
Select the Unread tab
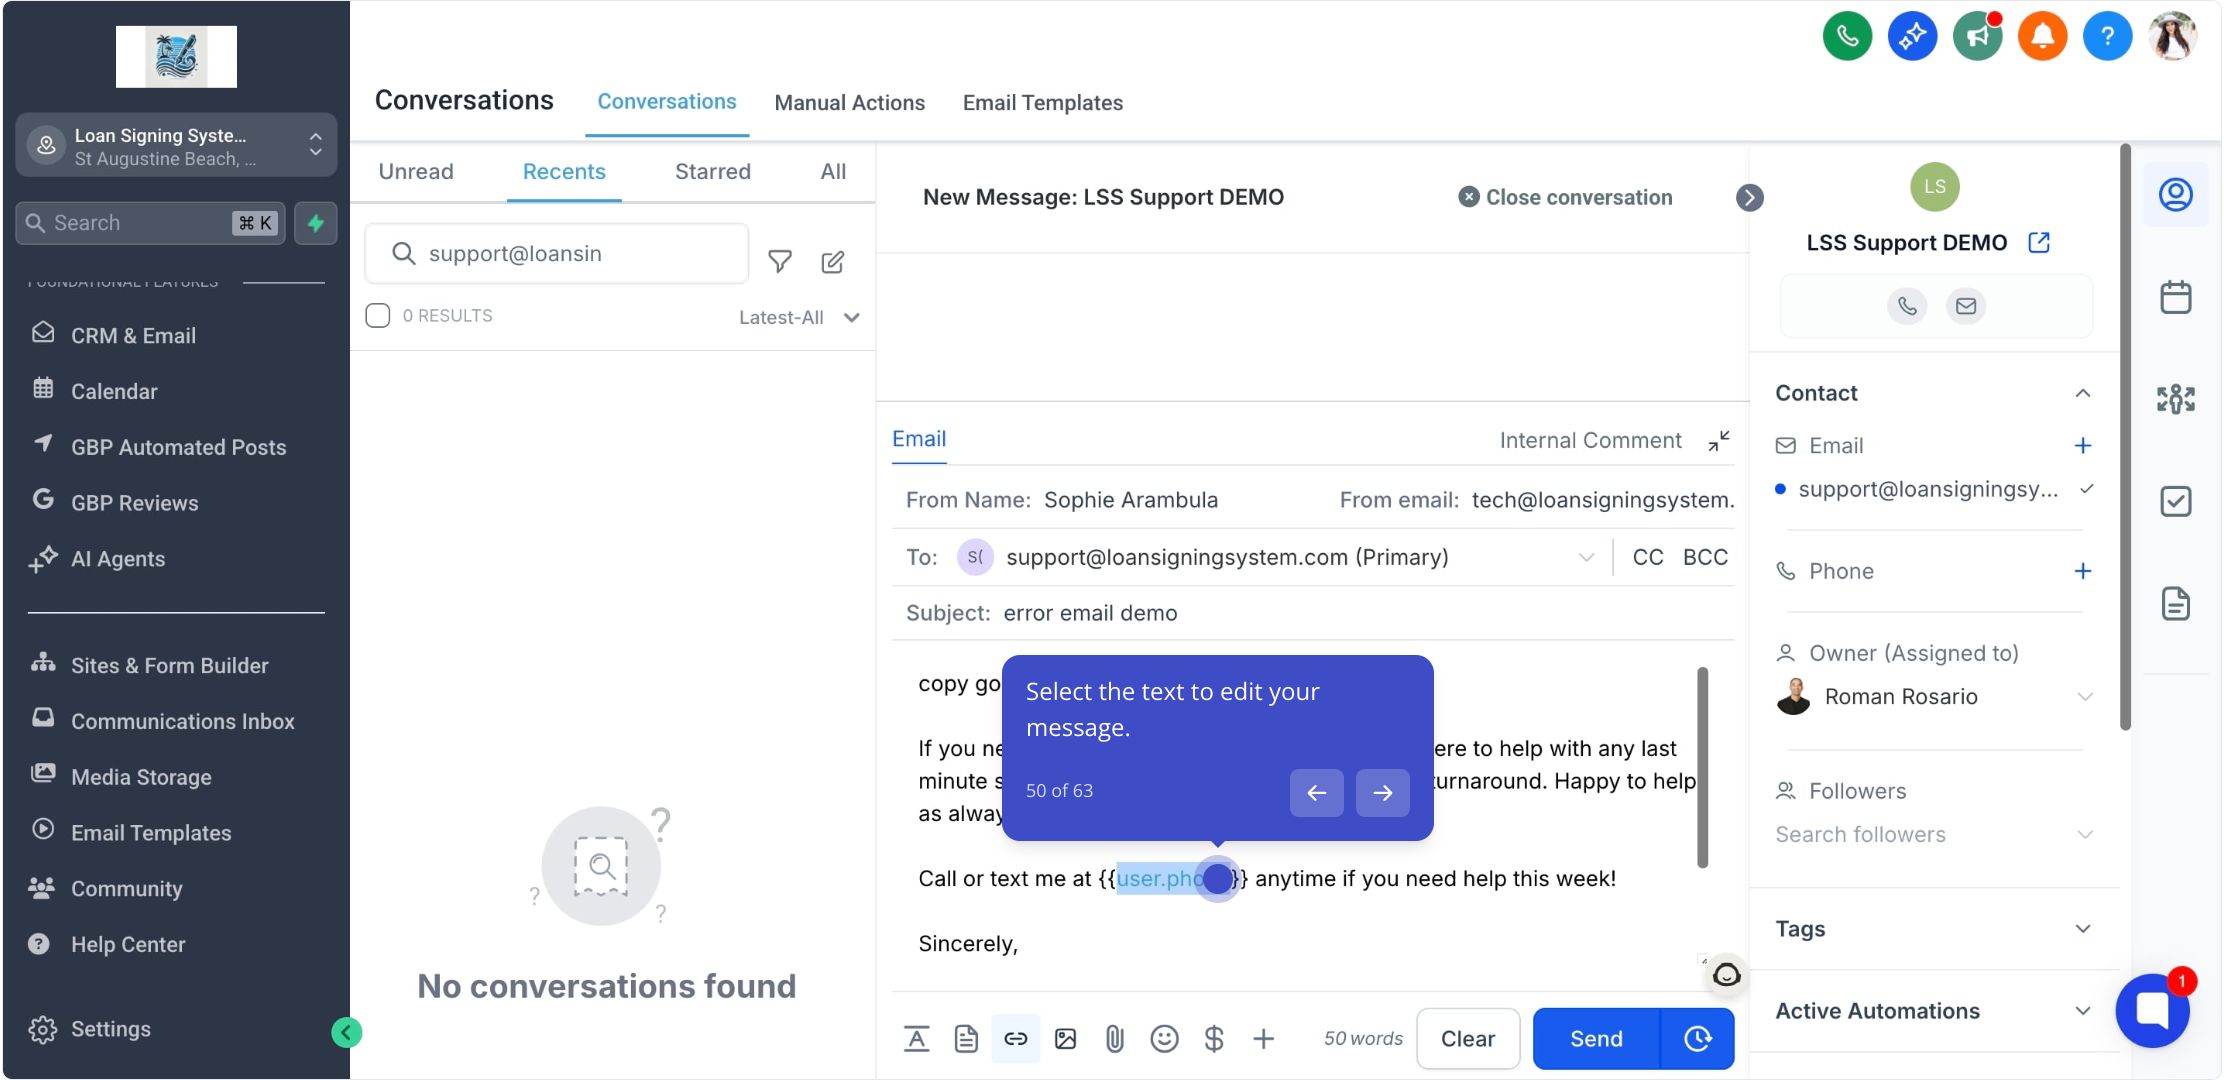point(416,172)
